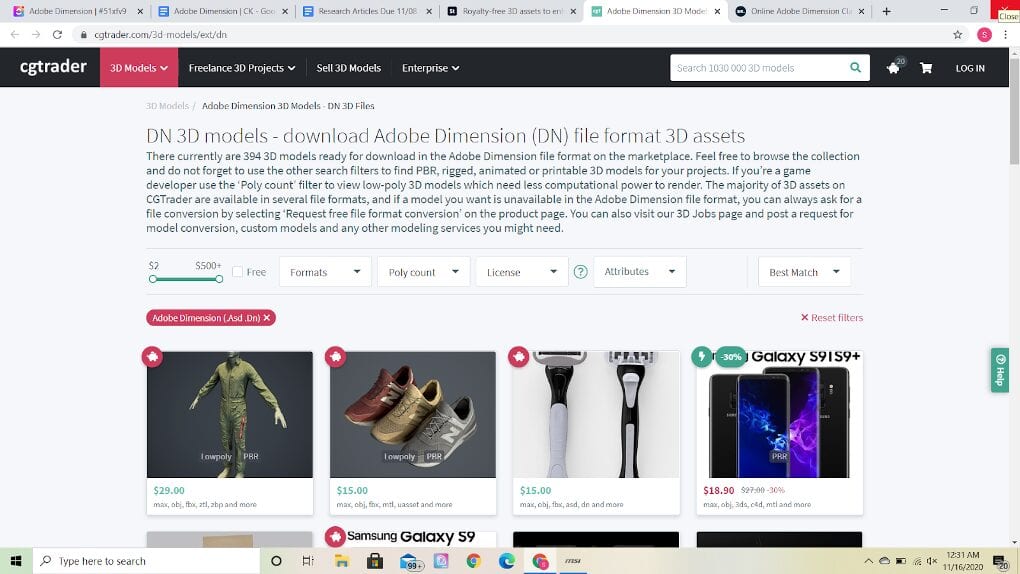Viewport: 1020px width, 574px height.
Task: Click the 3D Models breadcrumb link
Action: coord(167,105)
